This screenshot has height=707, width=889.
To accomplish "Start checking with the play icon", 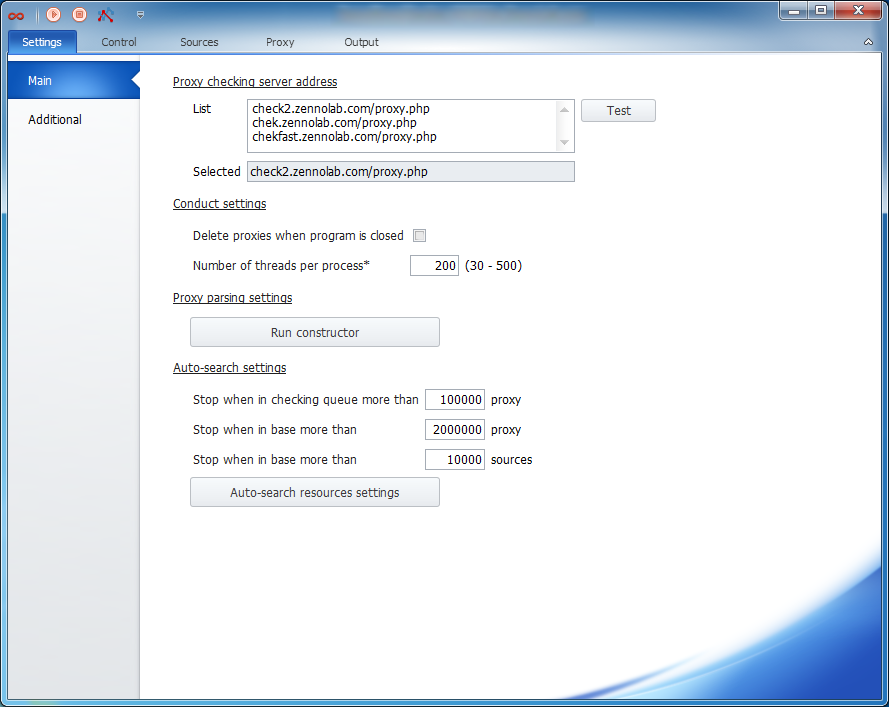I will click(53, 14).
